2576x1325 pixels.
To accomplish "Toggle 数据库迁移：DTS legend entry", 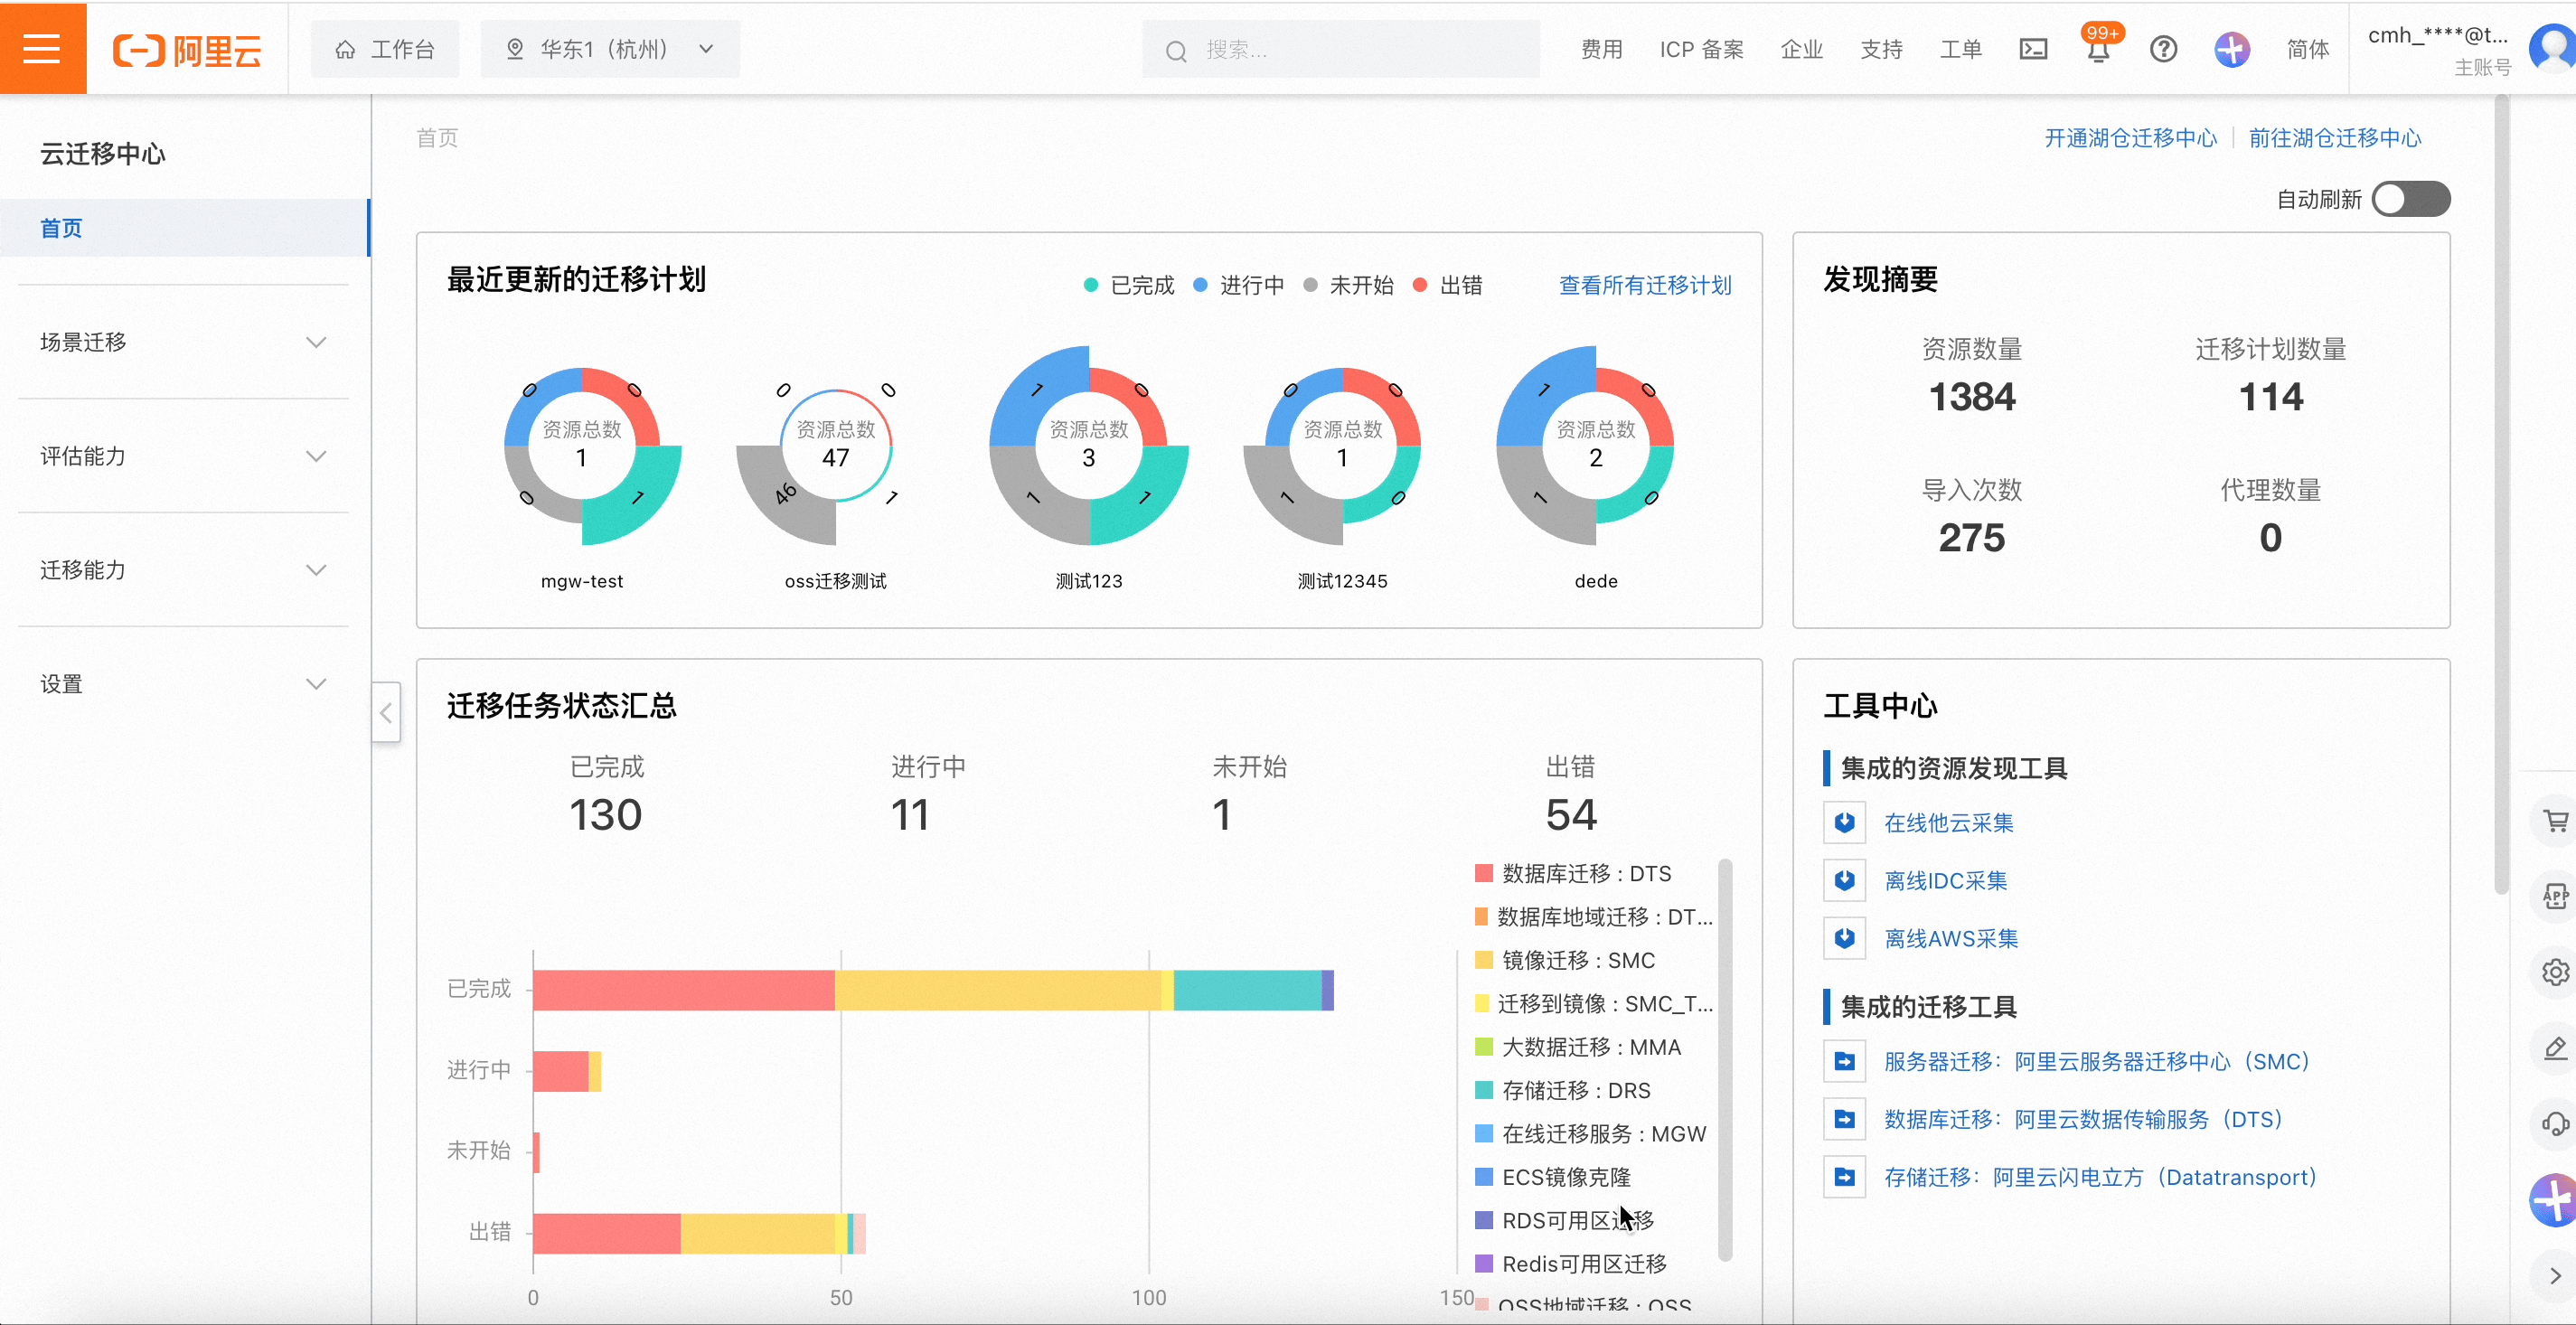I will click(x=1573, y=874).
